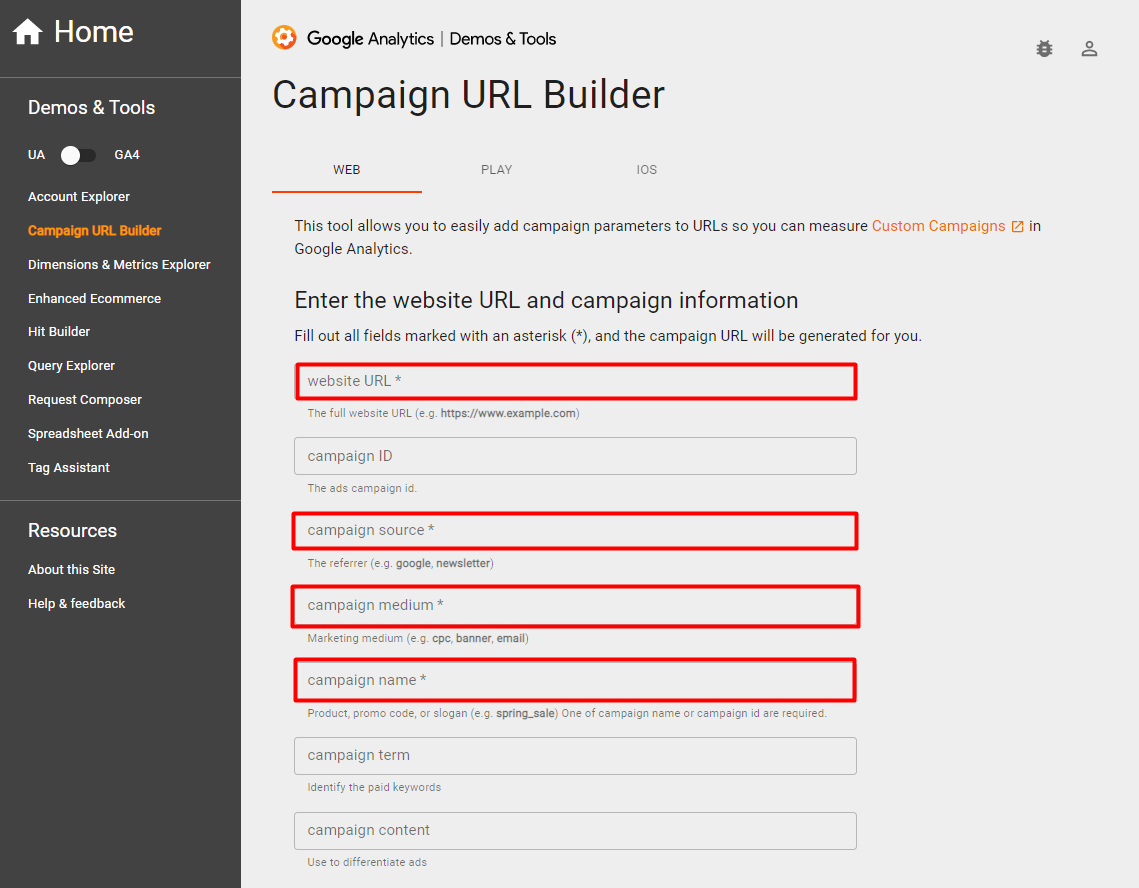Open the bug report icon
This screenshot has height=888, width=1139.
point(1044,48)
